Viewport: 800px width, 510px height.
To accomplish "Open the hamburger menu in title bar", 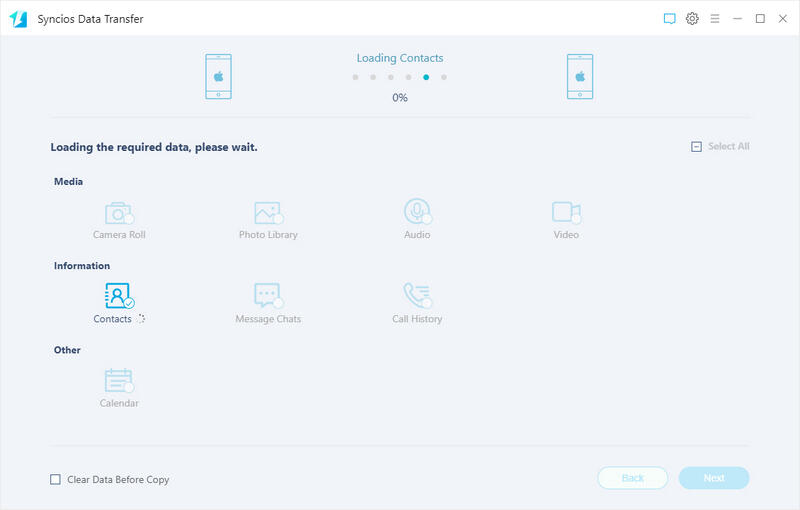I will (714, 19).
